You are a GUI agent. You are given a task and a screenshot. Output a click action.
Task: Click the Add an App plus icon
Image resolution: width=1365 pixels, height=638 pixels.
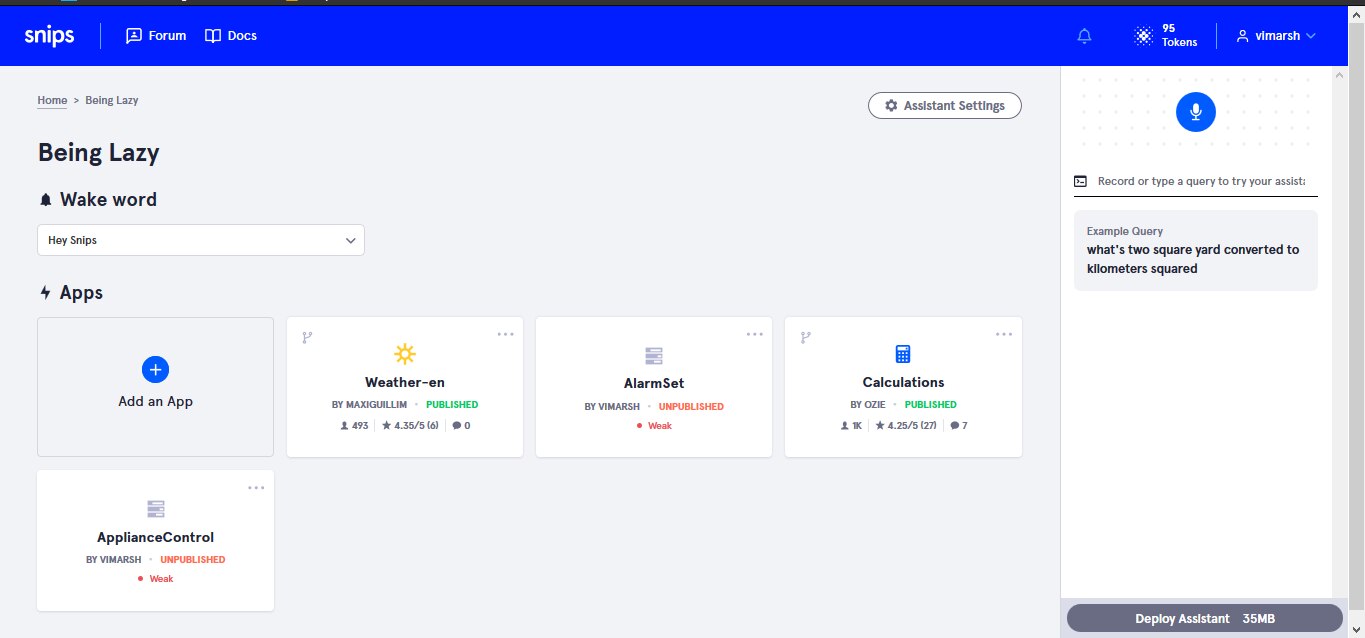[x=155, y=370]
